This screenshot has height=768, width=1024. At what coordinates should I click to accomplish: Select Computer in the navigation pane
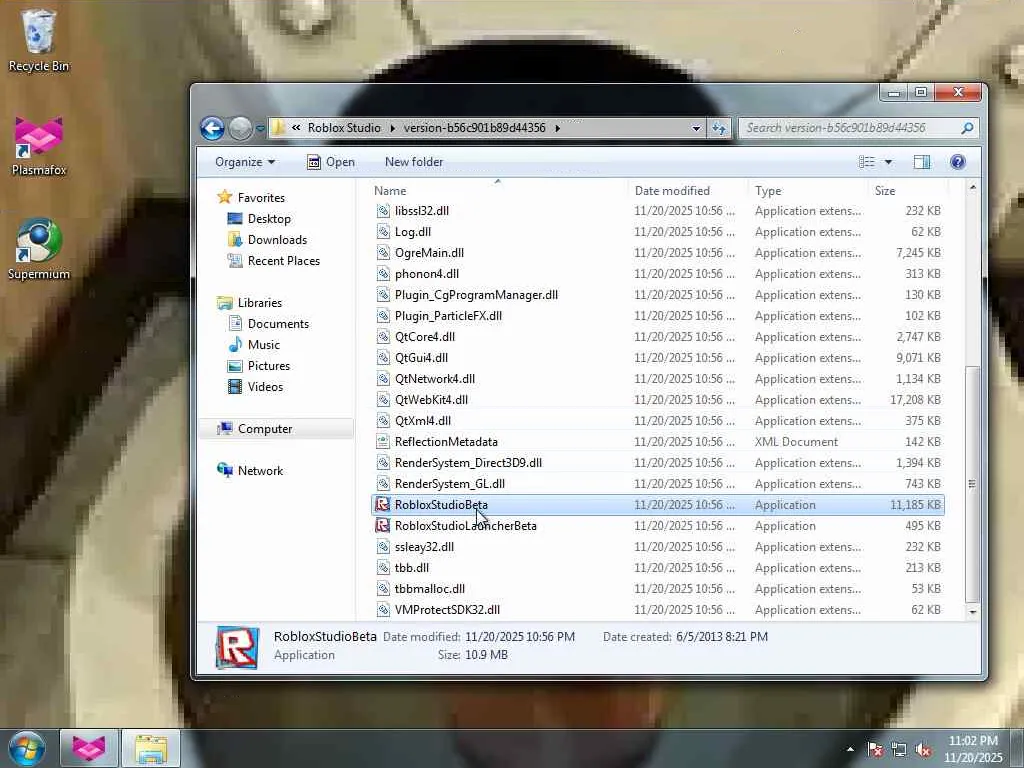pyautogui.click(x=264, y=429)
